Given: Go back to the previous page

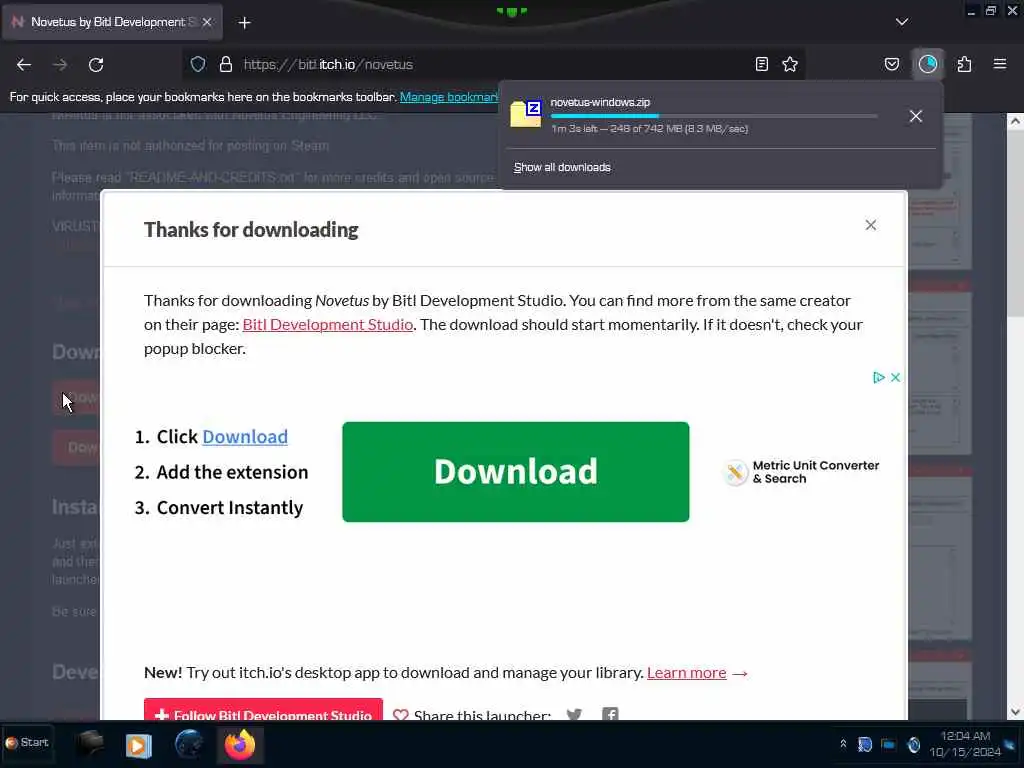Looking at the screenshot, I should [x=24, y=65].
